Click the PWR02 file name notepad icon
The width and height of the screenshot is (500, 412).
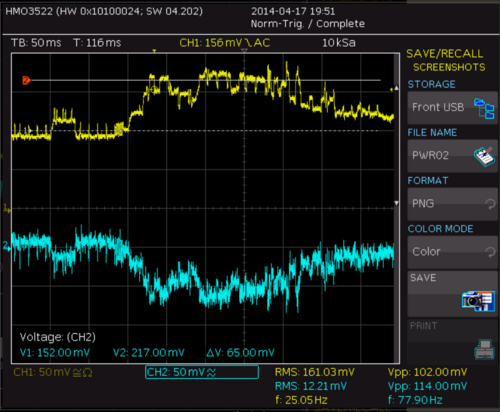tap(484, 156)
